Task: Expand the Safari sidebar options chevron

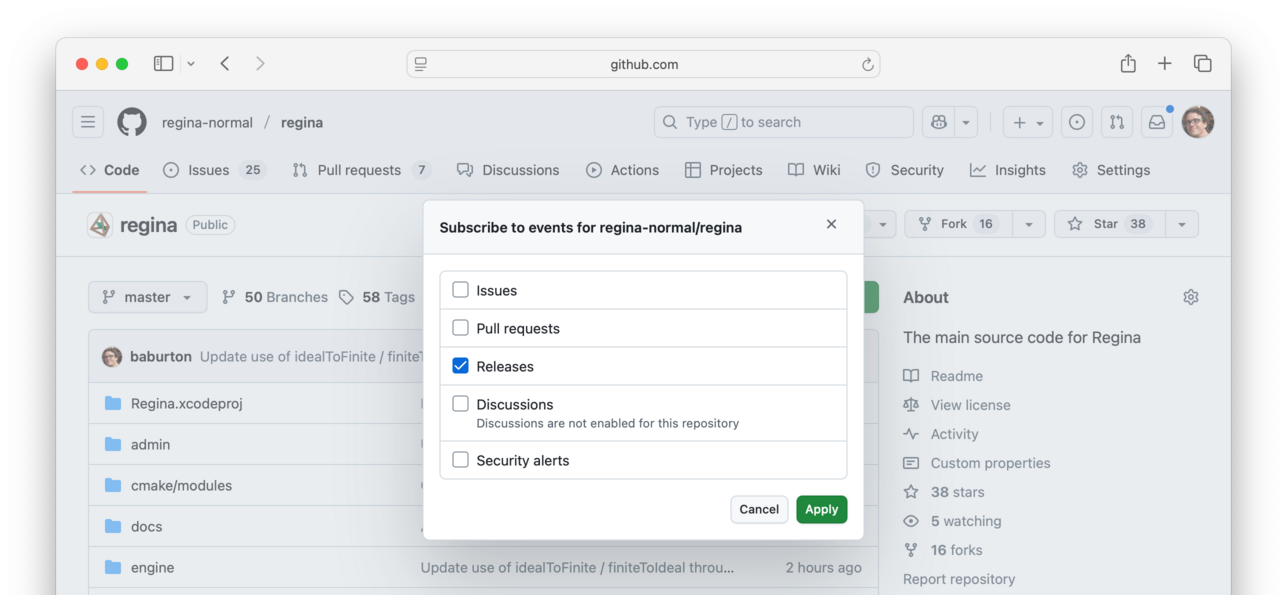Action: click(191, 63)
